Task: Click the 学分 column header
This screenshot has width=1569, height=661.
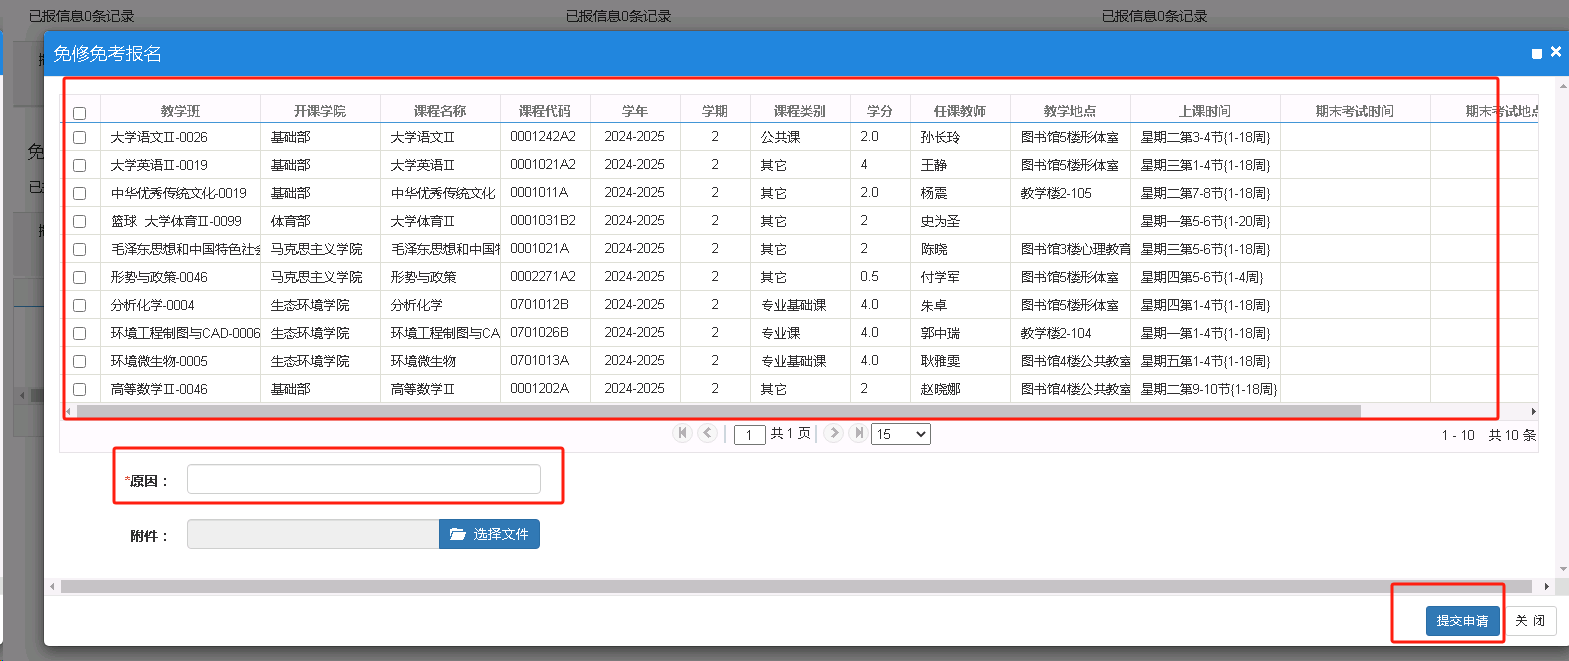Action: click(880, 111)
